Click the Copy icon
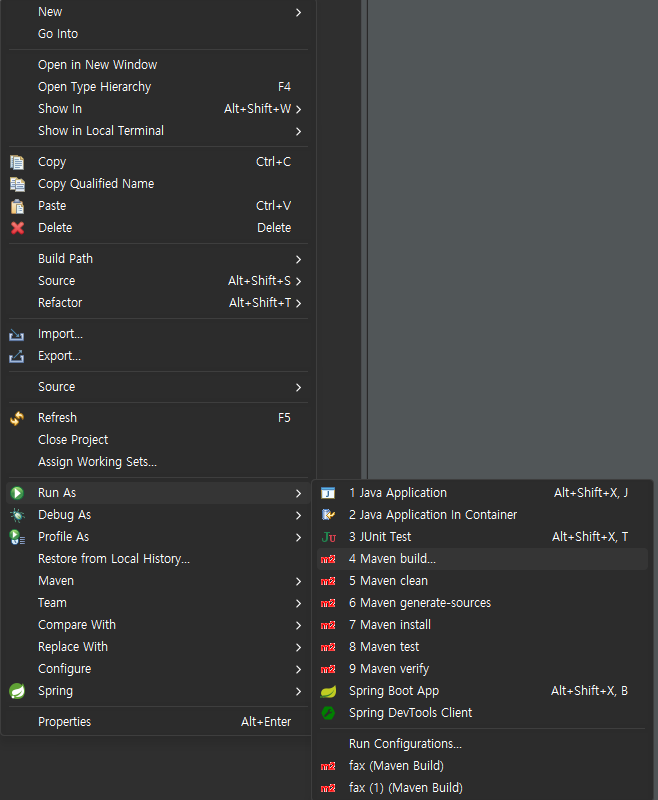The width and height of the screenshot is (658, 800). 17,162
